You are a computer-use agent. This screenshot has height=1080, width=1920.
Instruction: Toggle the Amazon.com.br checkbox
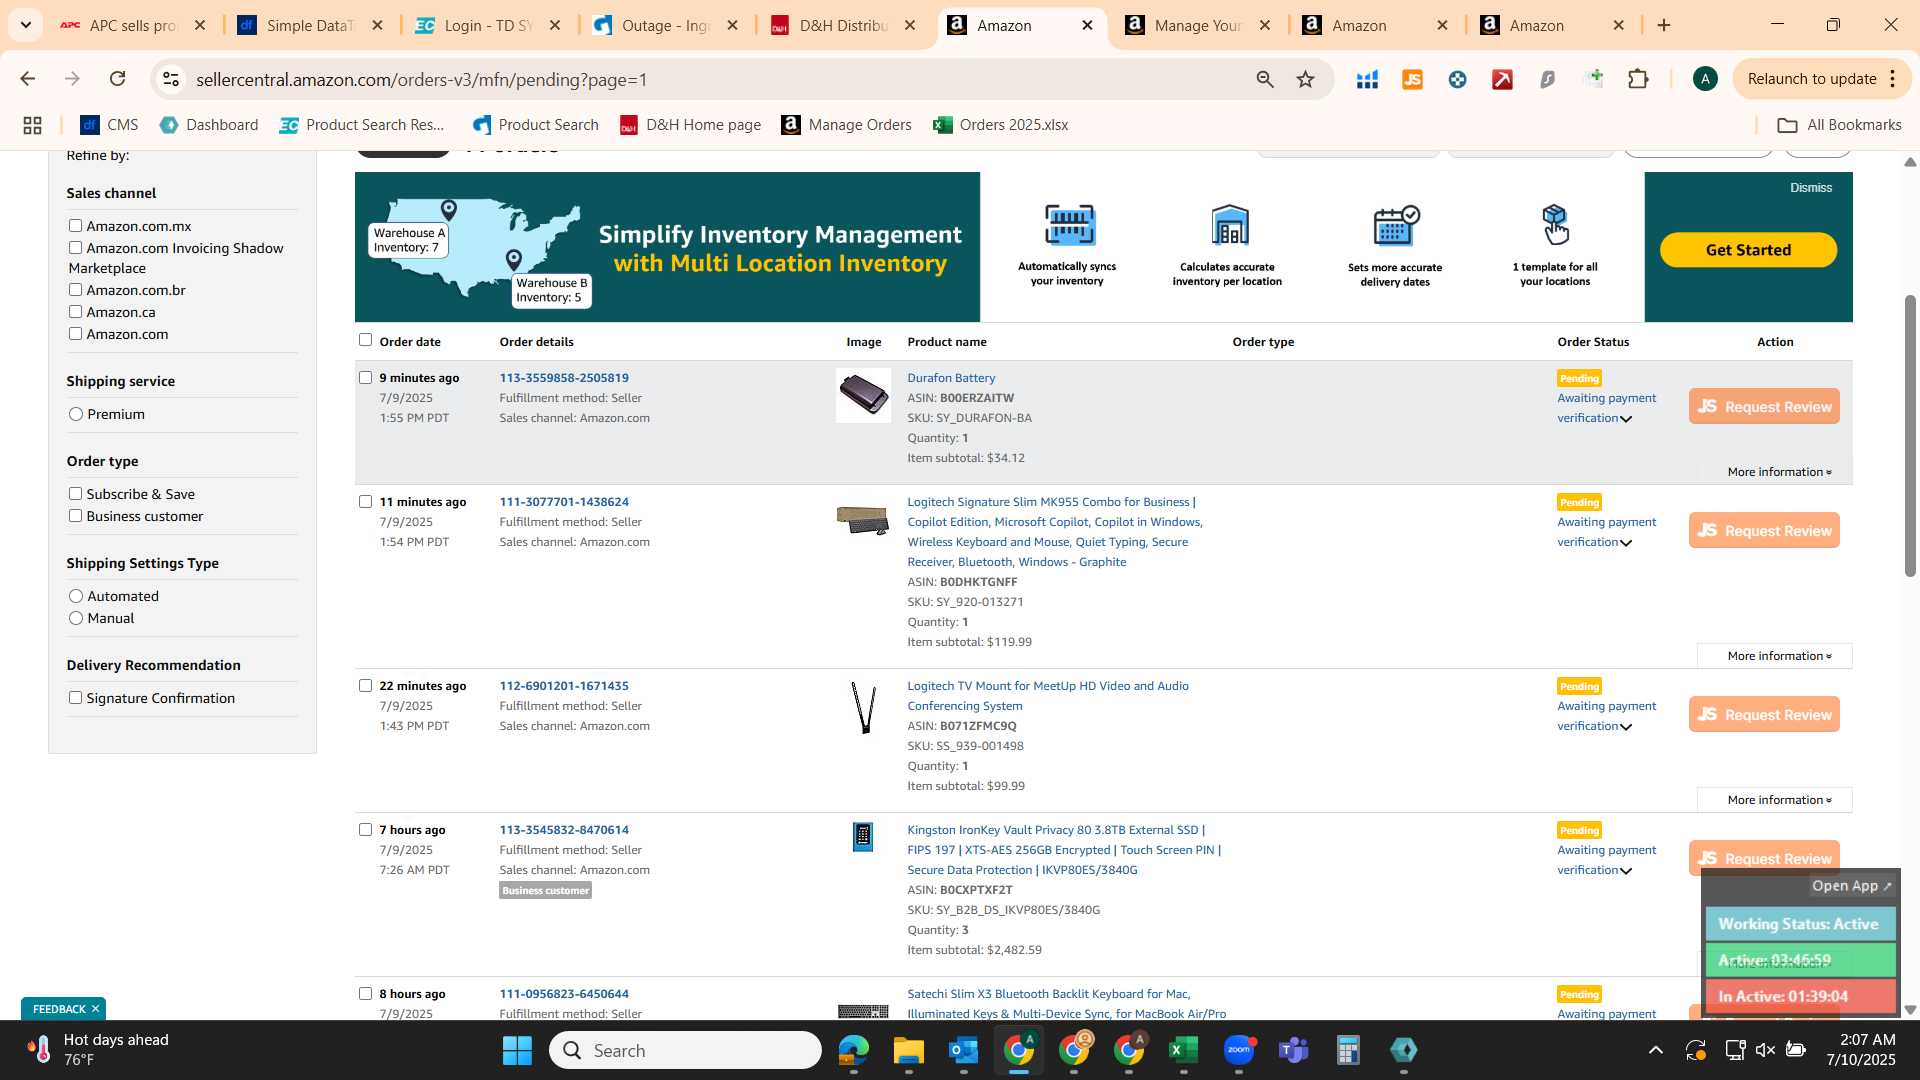click(x=75, y=290)
